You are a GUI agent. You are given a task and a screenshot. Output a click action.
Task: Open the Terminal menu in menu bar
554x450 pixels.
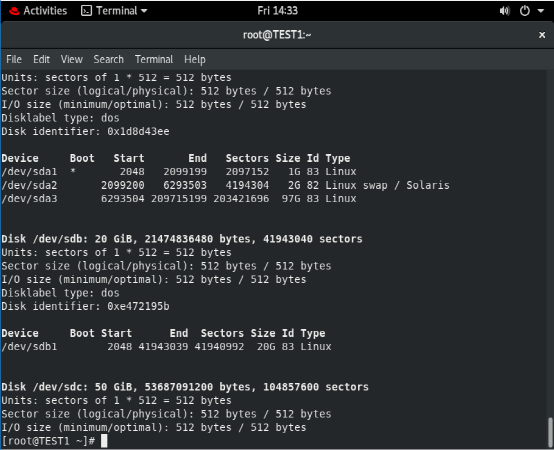[154, 59]
